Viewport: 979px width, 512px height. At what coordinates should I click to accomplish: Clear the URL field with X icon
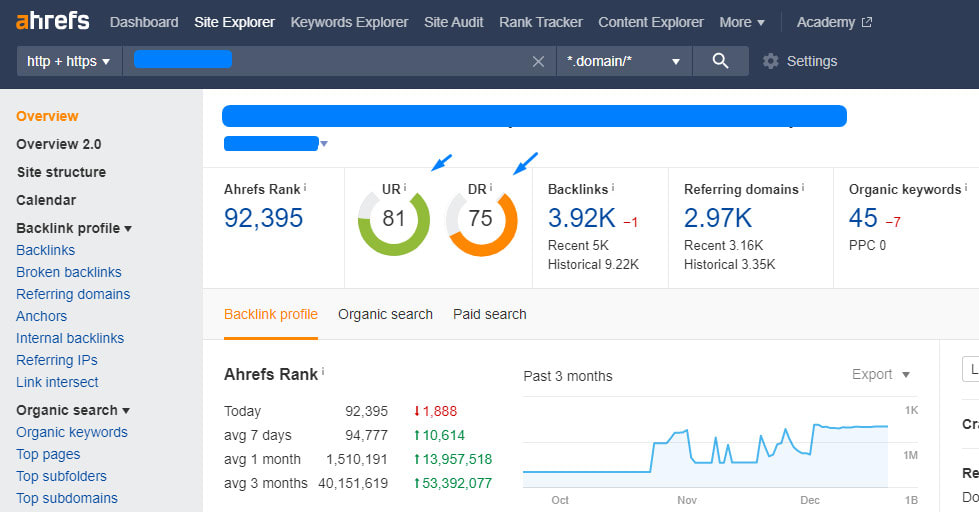[538, 62]
